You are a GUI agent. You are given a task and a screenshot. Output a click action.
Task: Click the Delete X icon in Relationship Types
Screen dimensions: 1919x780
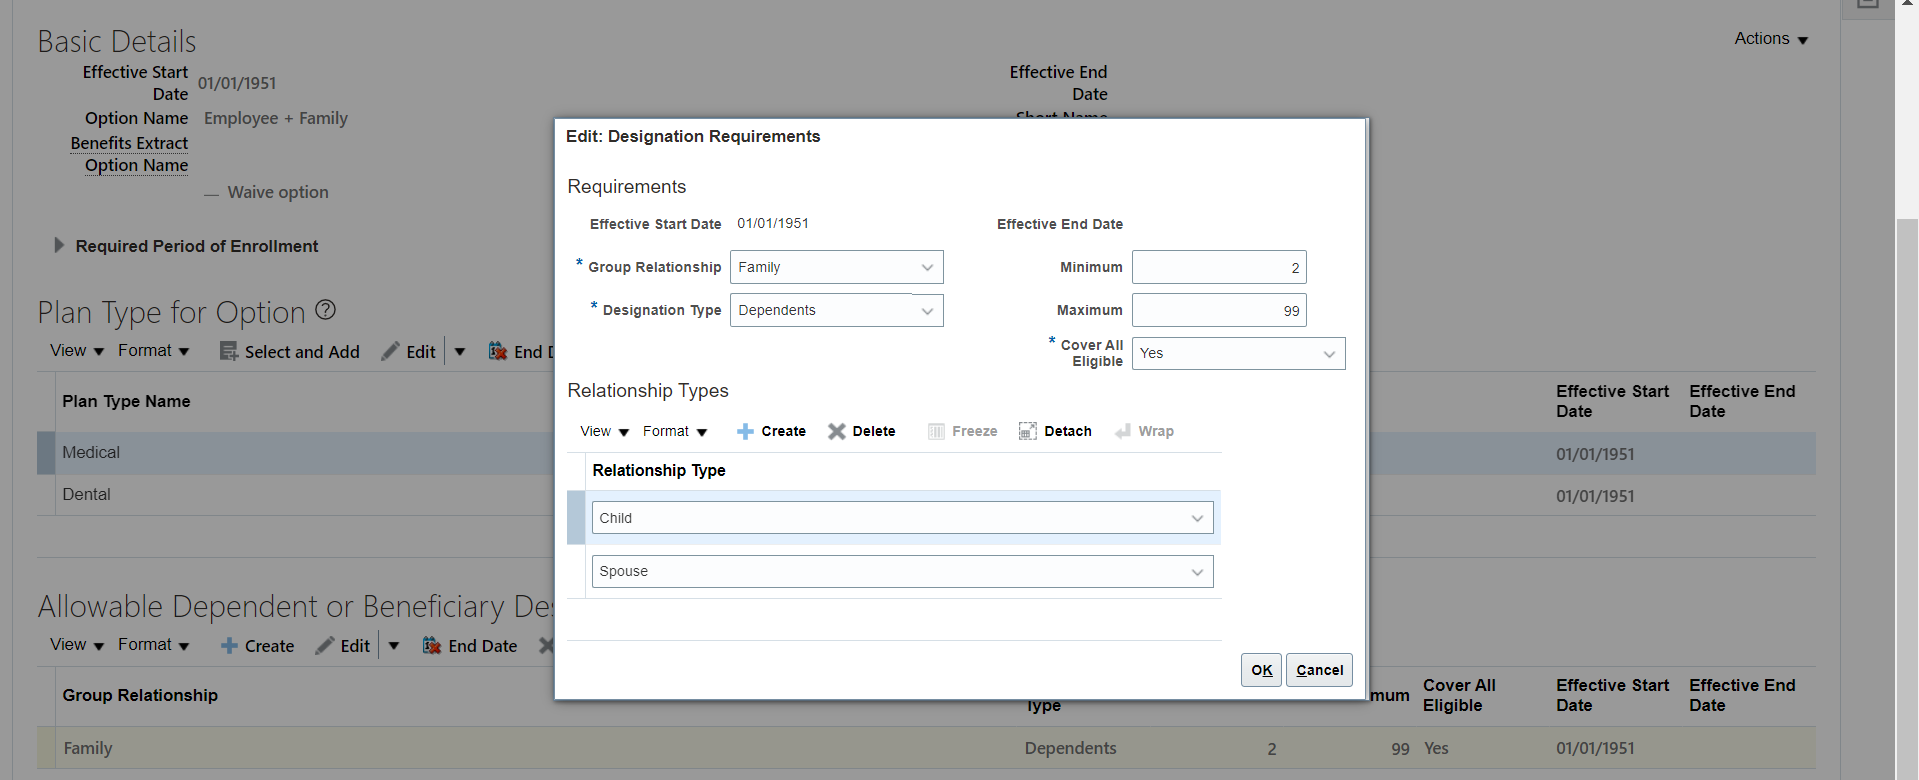pos(837,432)
